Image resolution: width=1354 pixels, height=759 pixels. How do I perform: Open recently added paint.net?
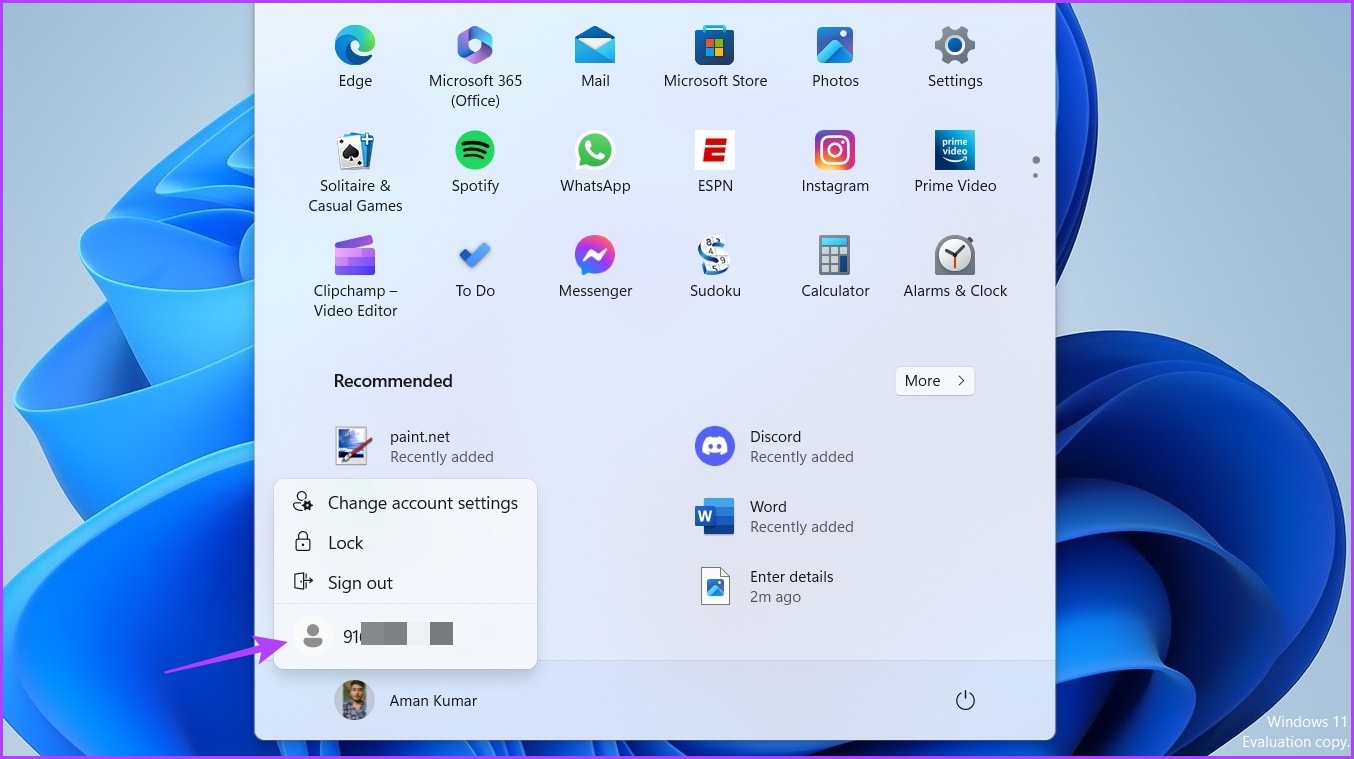click(x=414, y=446)
